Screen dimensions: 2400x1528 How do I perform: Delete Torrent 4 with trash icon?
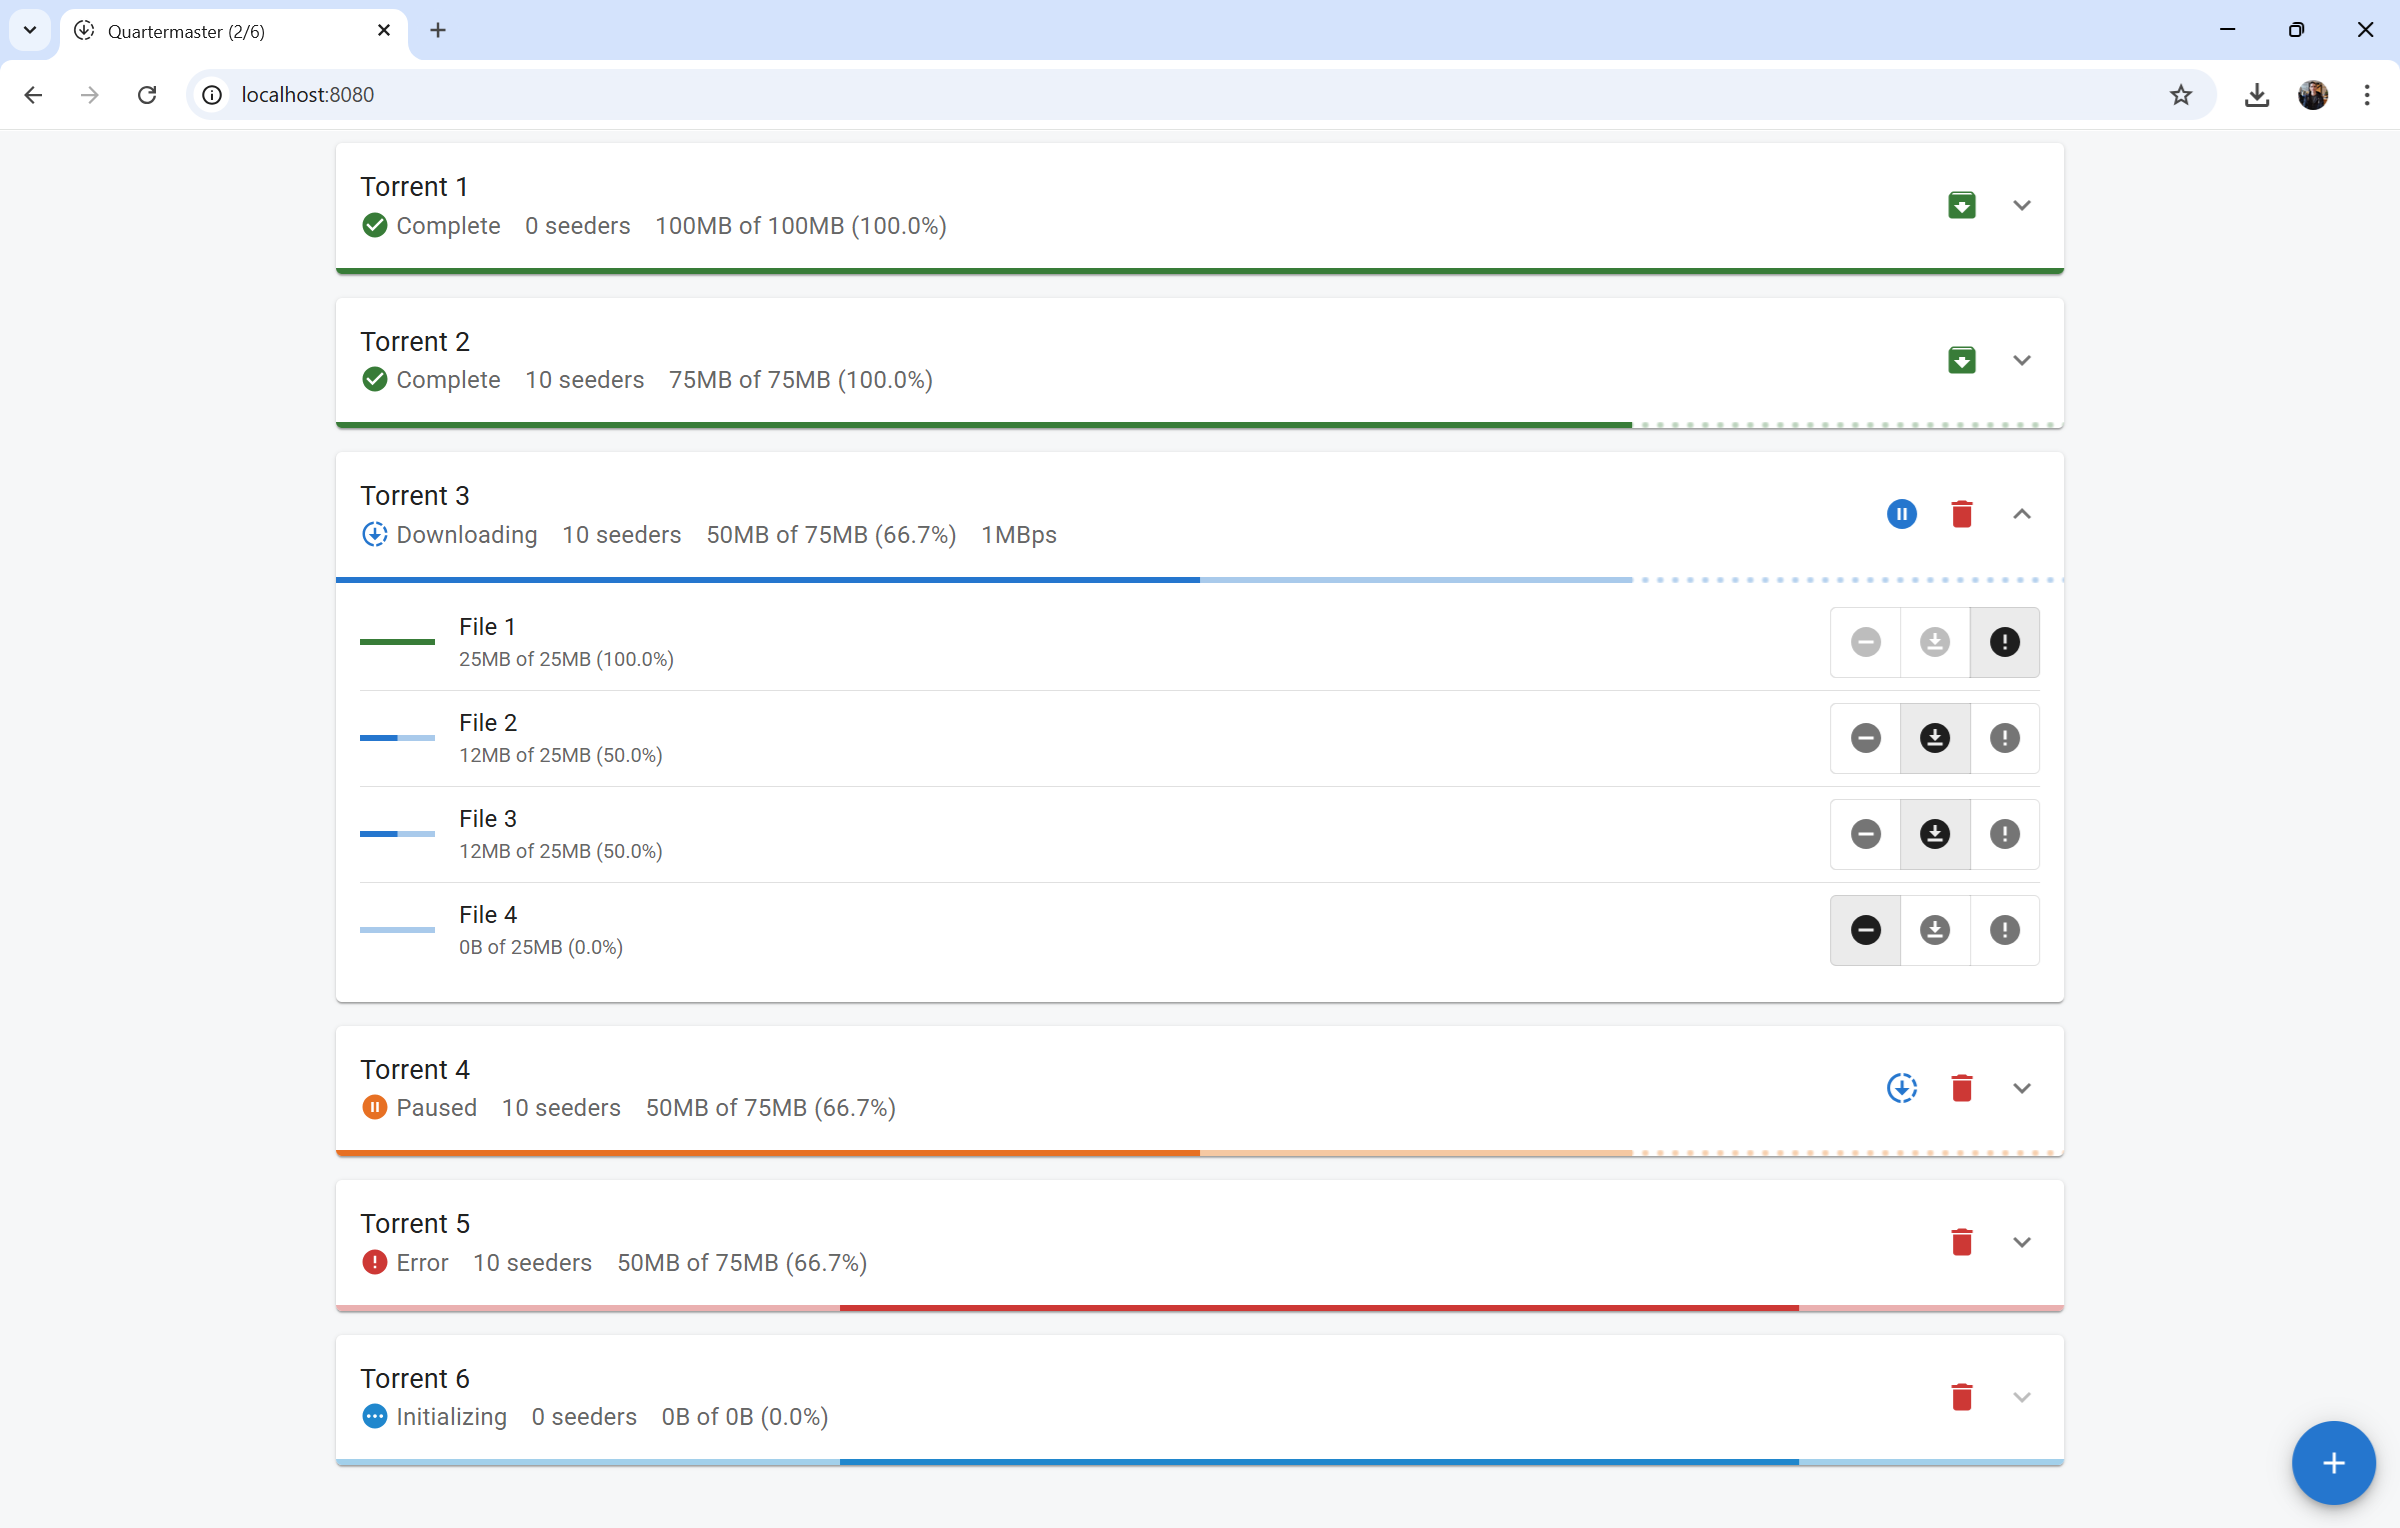(1961, 1088)
